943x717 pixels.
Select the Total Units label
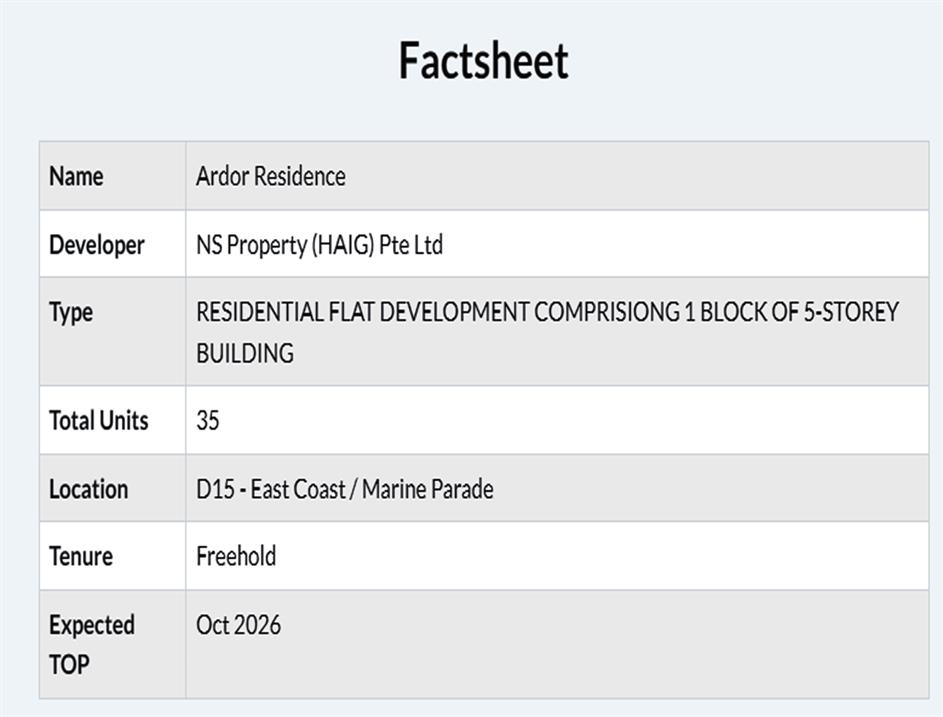pos(98,420)
